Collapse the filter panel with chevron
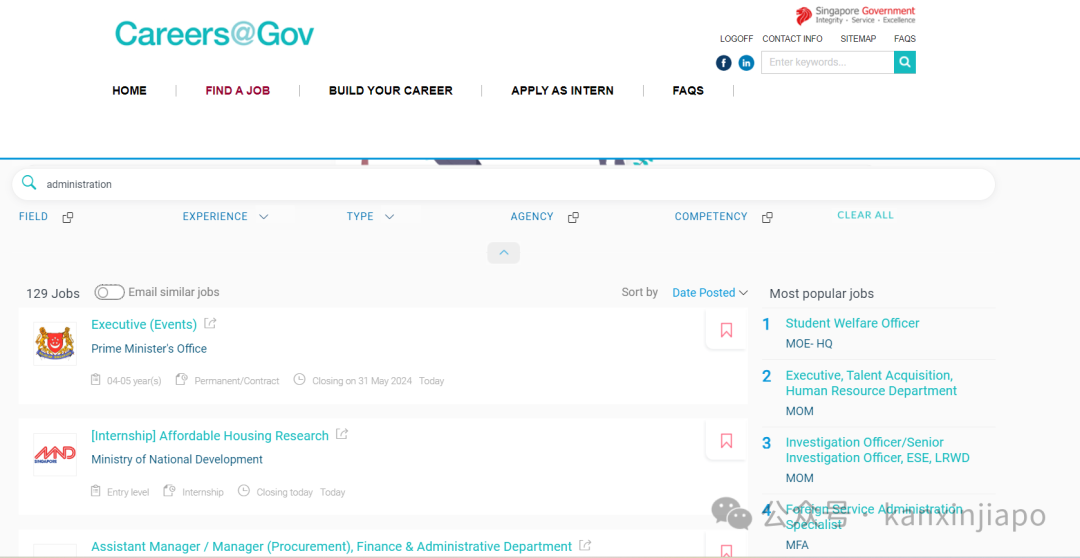 point(503,253)
